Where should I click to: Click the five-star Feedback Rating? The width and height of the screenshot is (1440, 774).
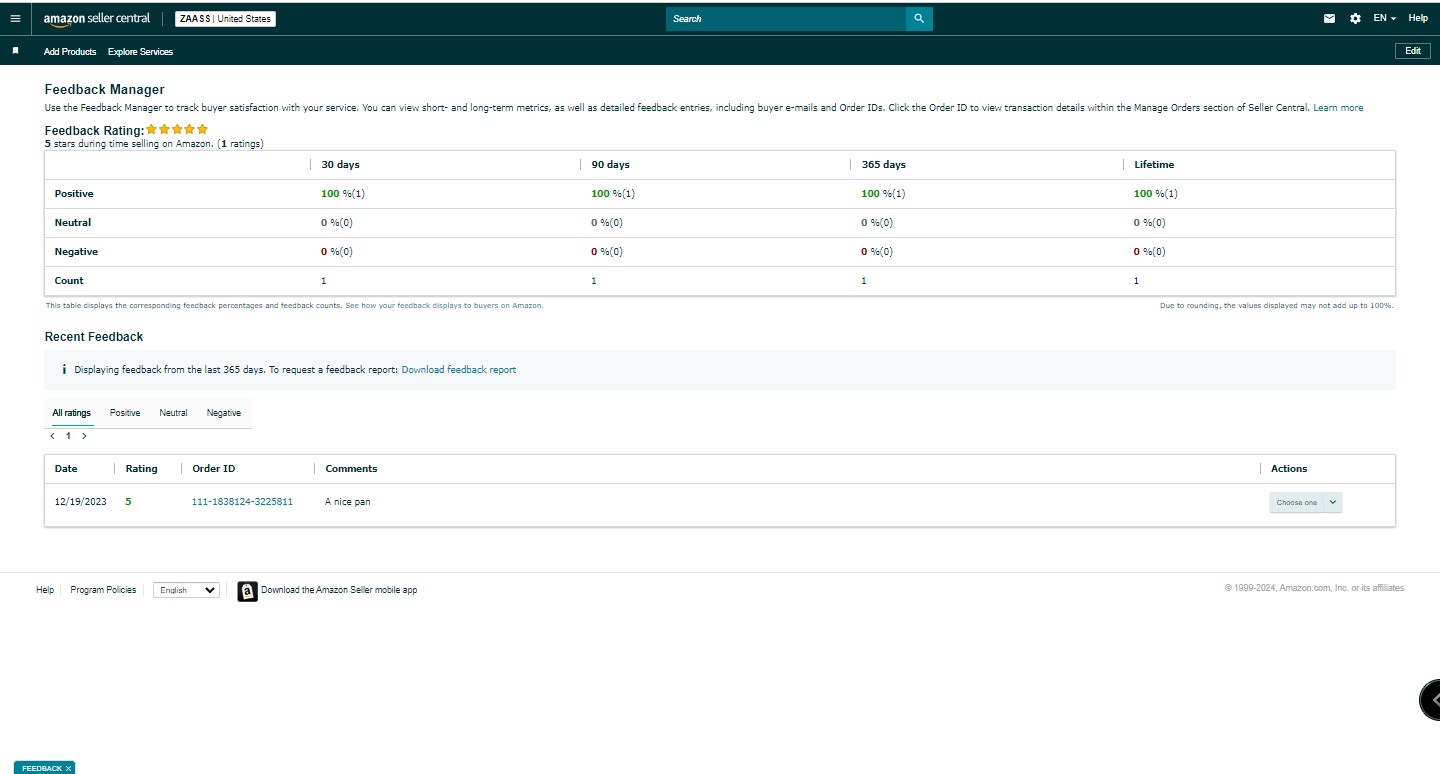(x=177, y=129)
